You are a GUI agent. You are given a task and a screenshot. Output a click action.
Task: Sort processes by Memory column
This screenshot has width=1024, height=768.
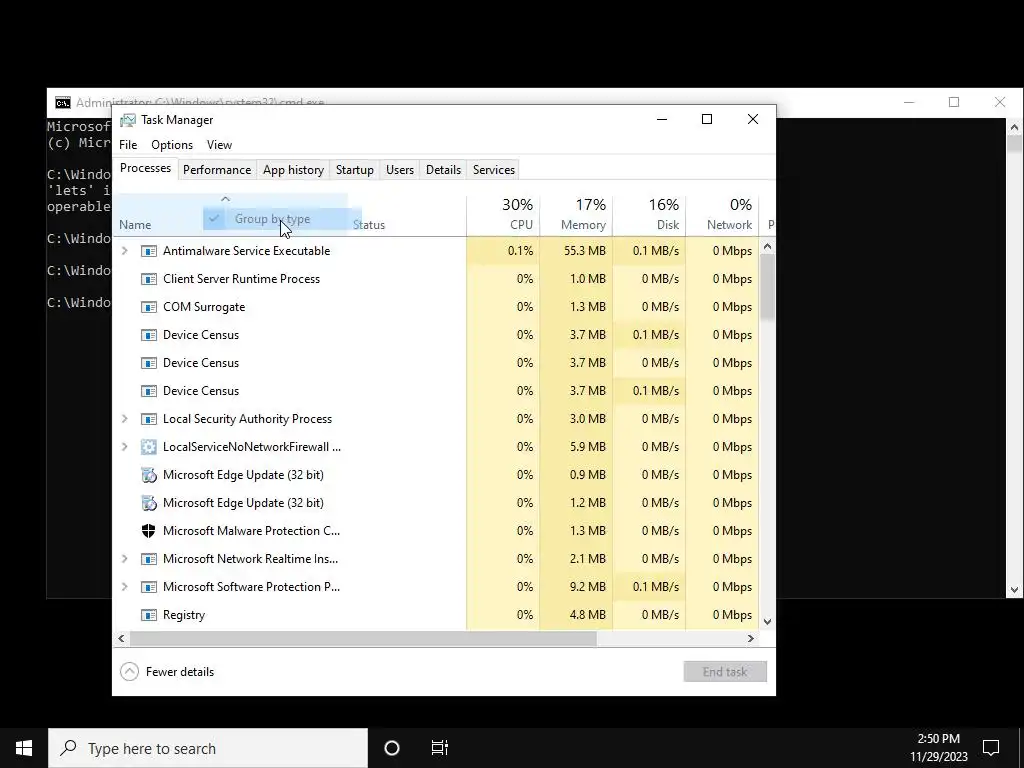pos(577,215)
